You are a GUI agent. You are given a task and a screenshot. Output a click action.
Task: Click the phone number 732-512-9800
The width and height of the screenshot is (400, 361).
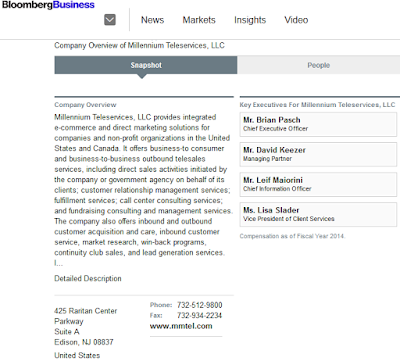[199, 305]
